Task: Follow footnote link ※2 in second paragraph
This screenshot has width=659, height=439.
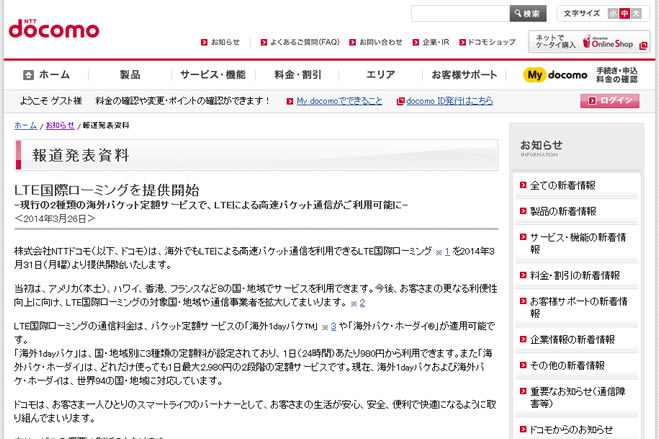Action: pyautogui.click(x=362, y=303)
